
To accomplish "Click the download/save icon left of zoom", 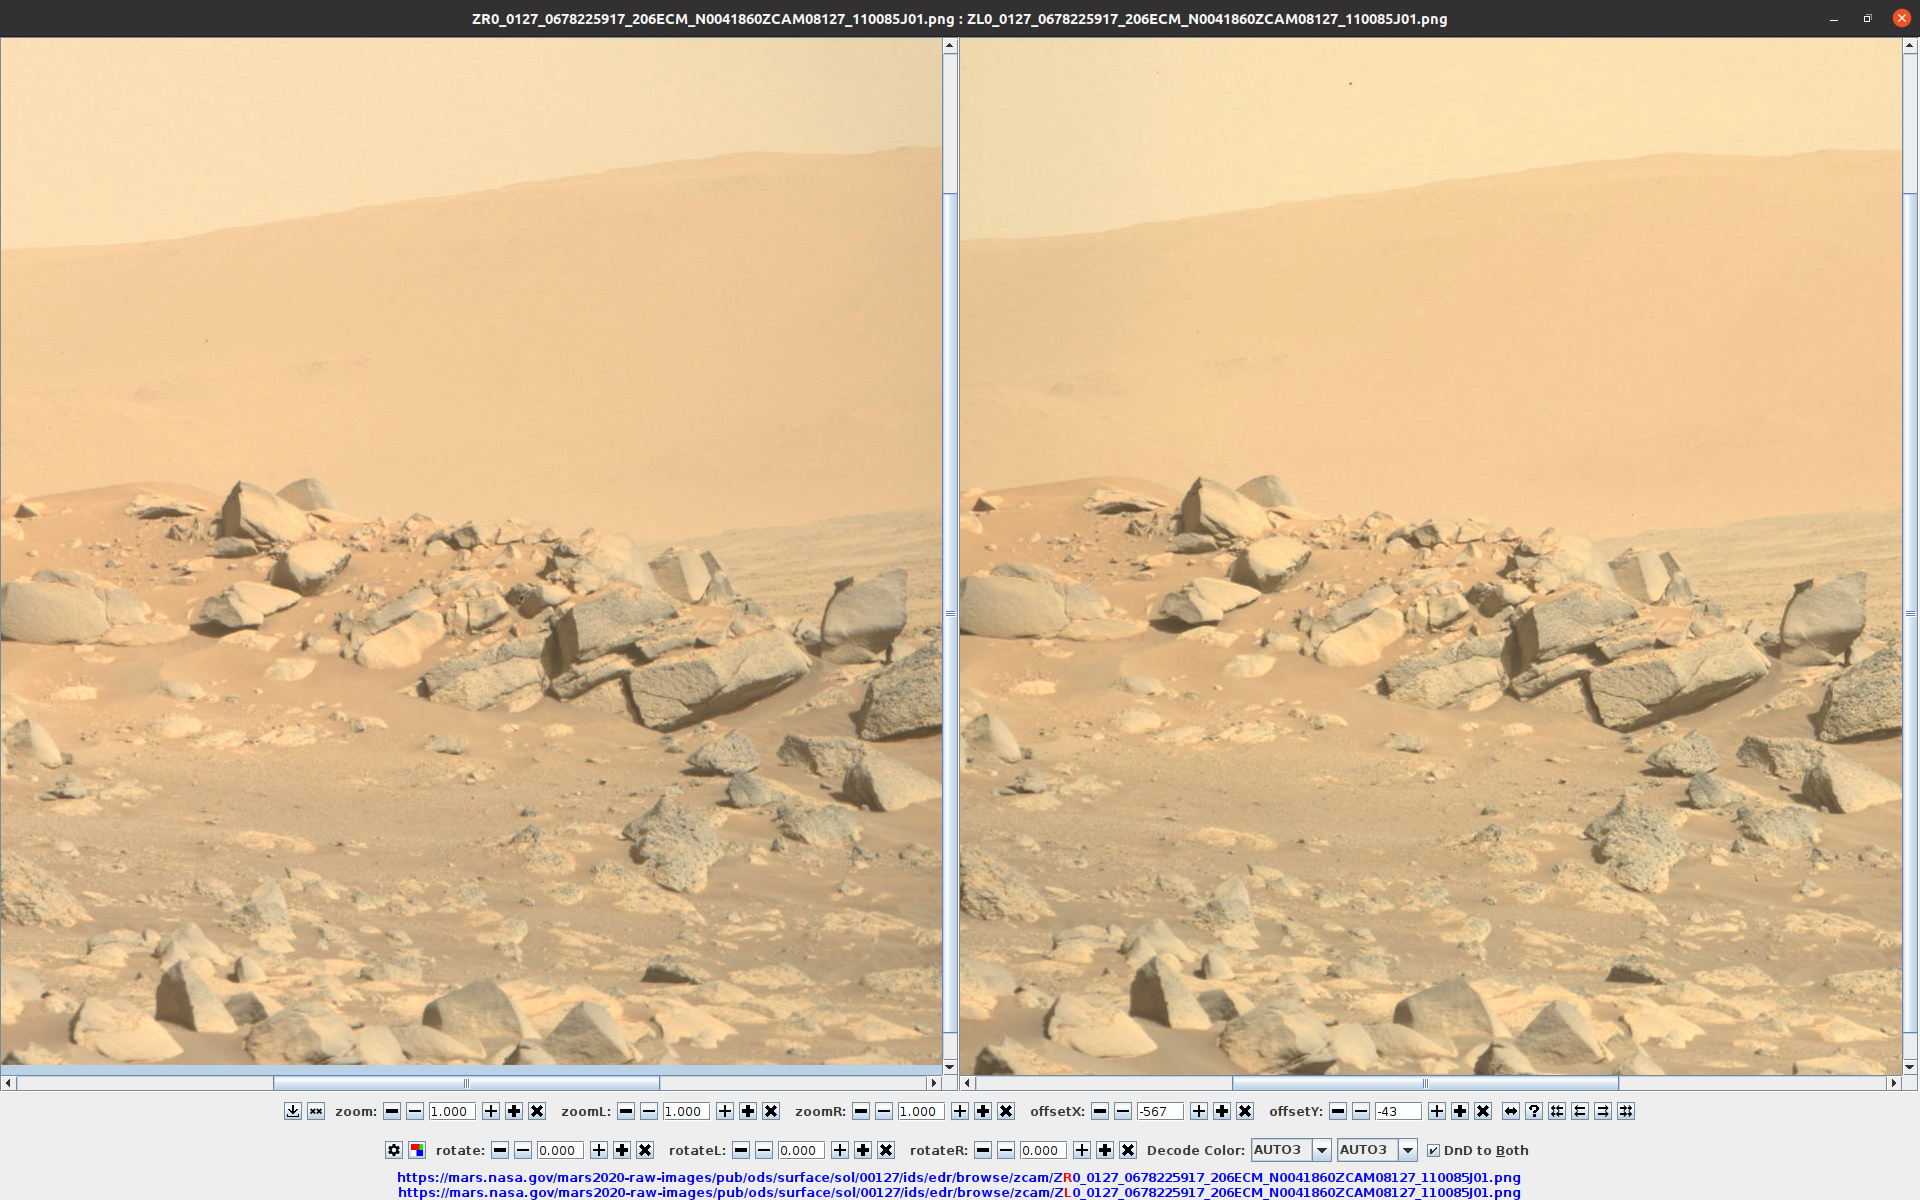I will click(292, 1111).
